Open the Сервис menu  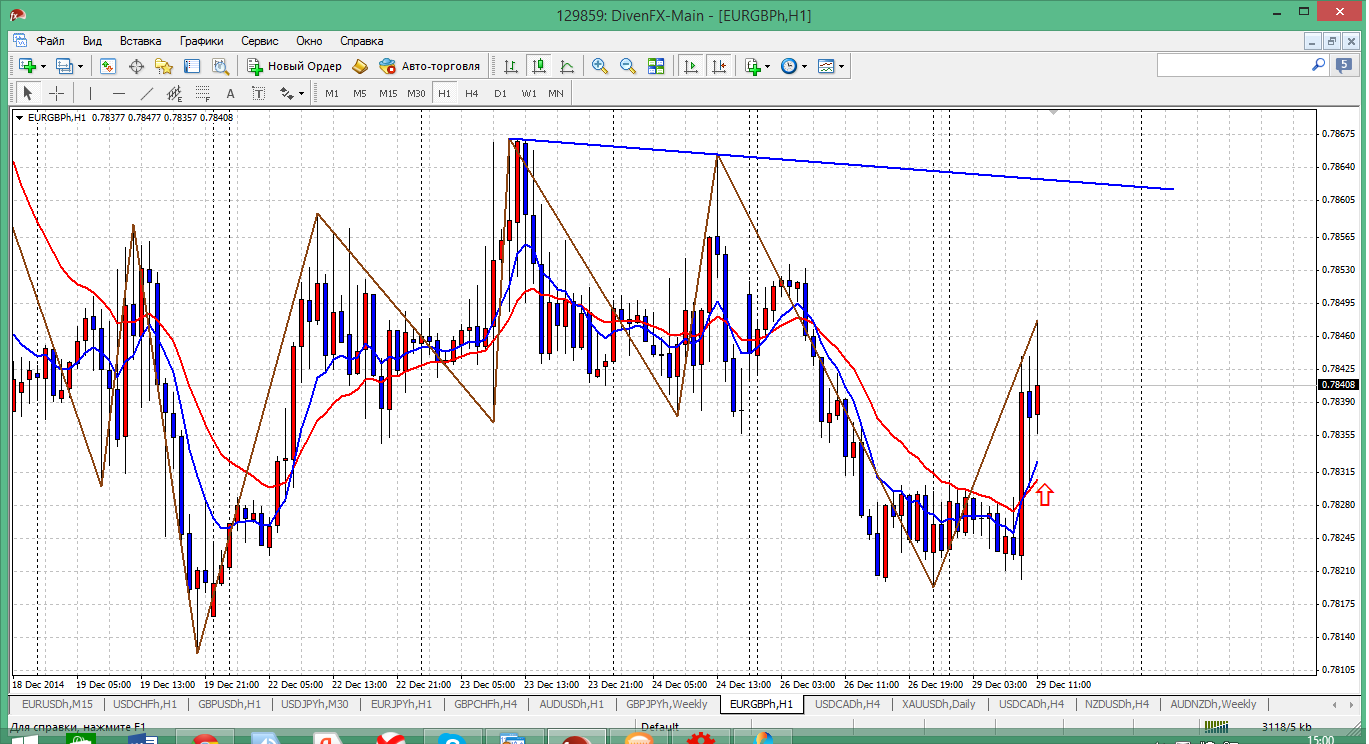click(260, 41)
